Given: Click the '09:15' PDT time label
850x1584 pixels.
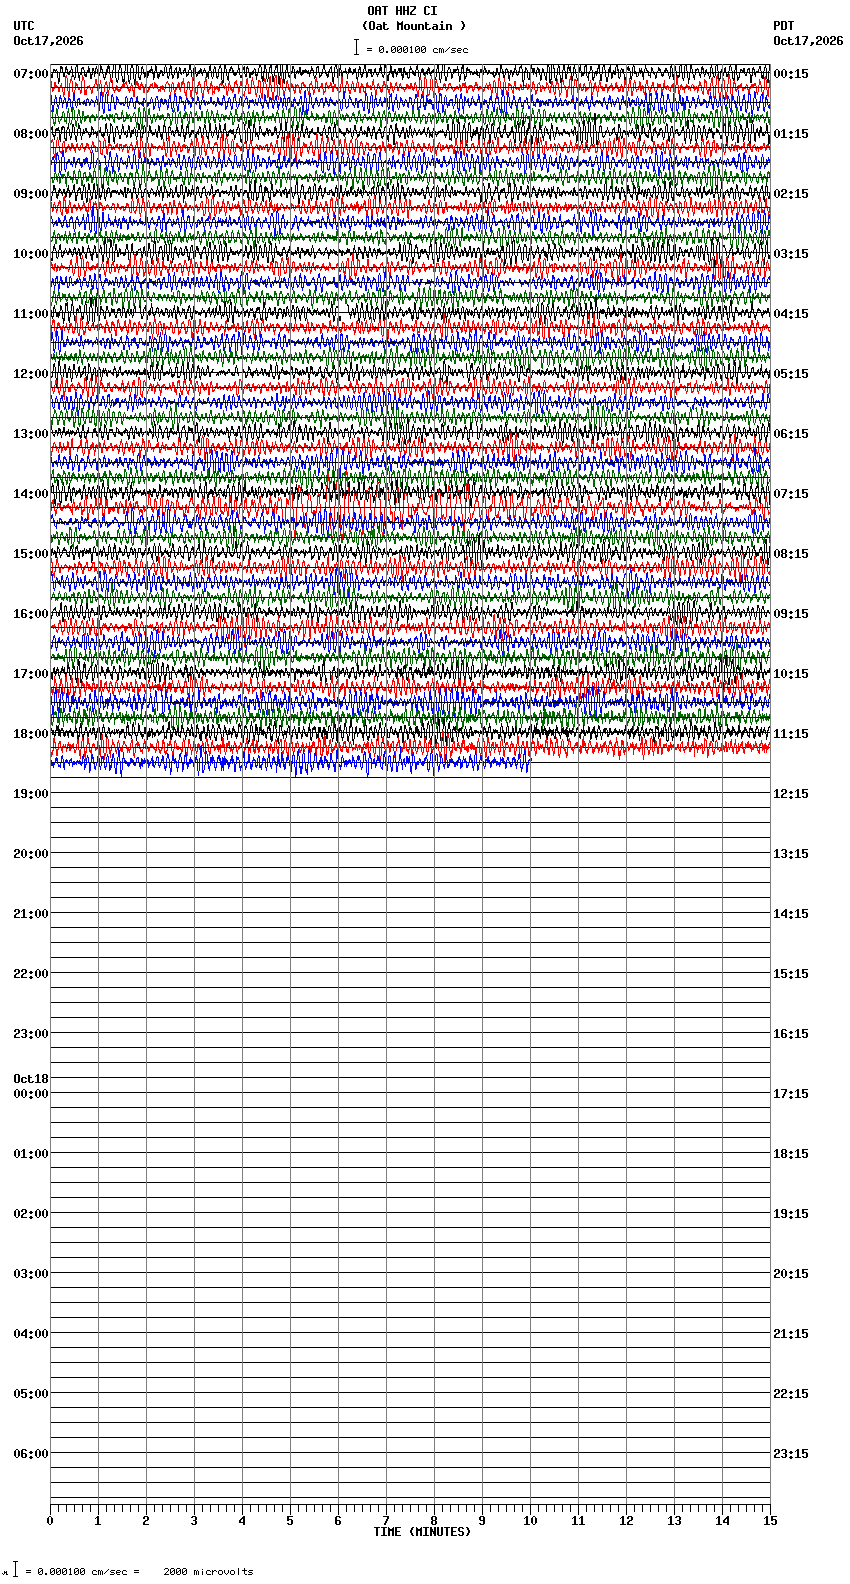Looking at the screenshot, I should (x=791, y=614).
